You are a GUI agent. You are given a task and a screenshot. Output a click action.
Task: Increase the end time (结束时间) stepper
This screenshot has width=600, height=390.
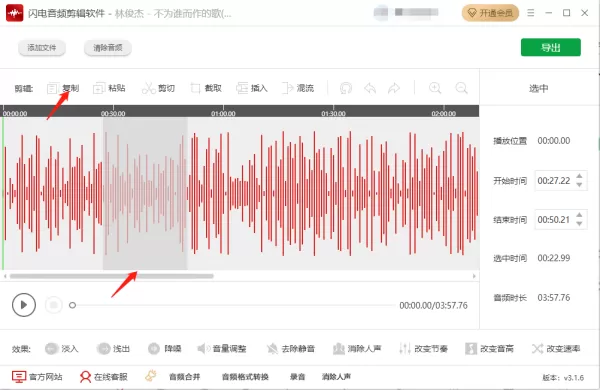(x=579, y=215)
